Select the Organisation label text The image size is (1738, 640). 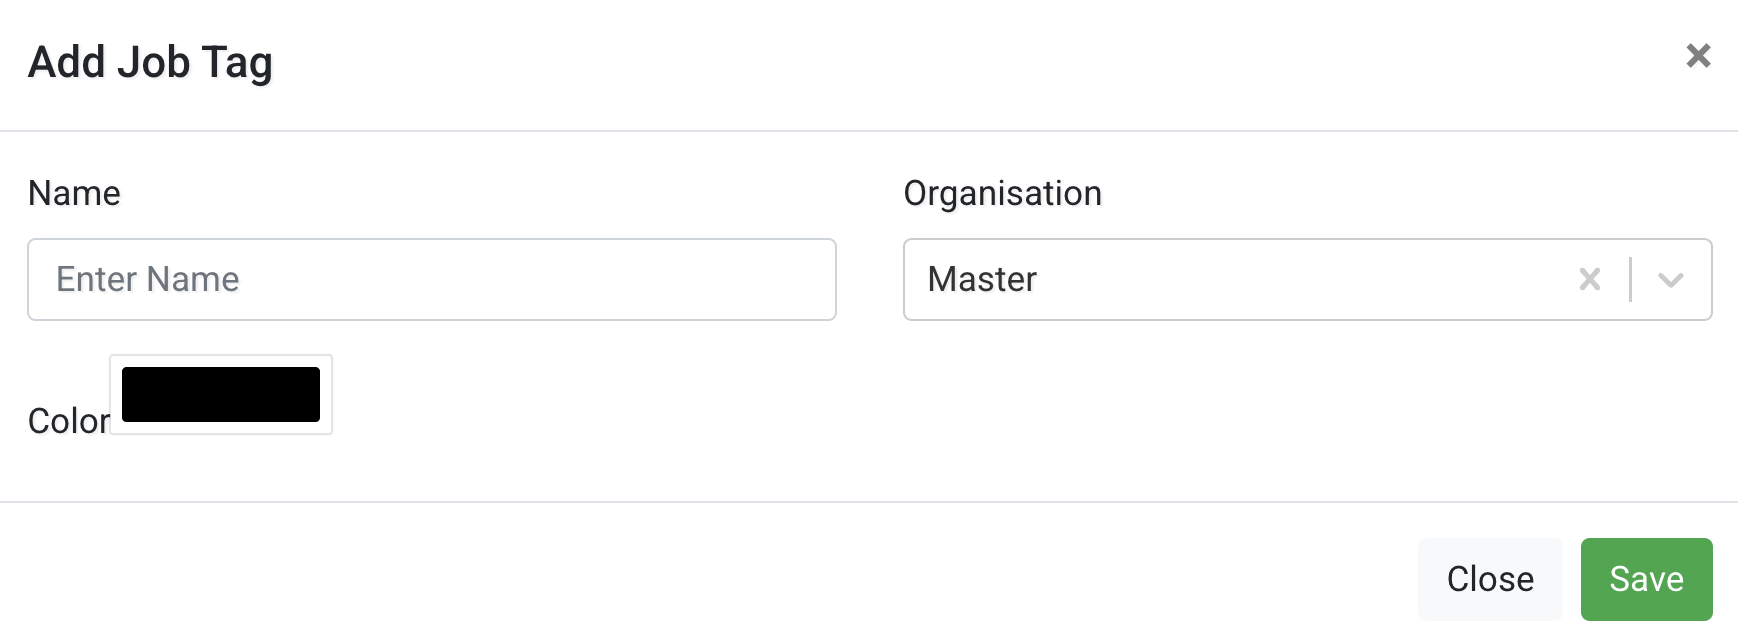pos(1003,193)
